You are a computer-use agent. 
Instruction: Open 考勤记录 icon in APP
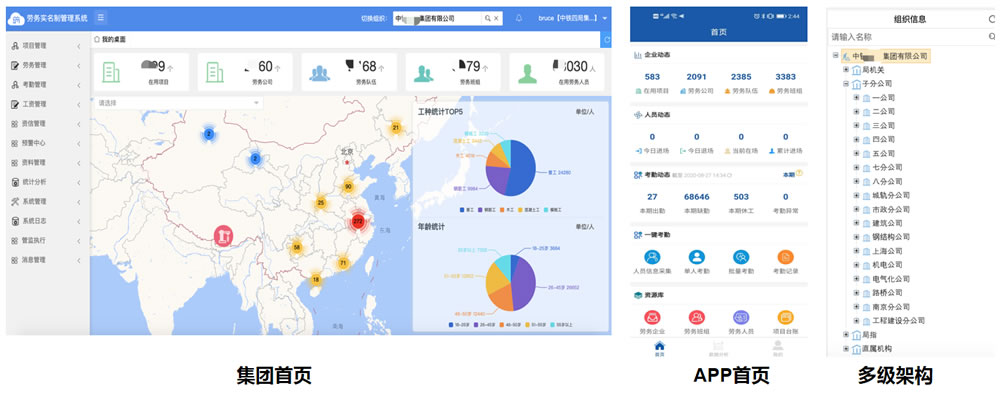point(786,257)
